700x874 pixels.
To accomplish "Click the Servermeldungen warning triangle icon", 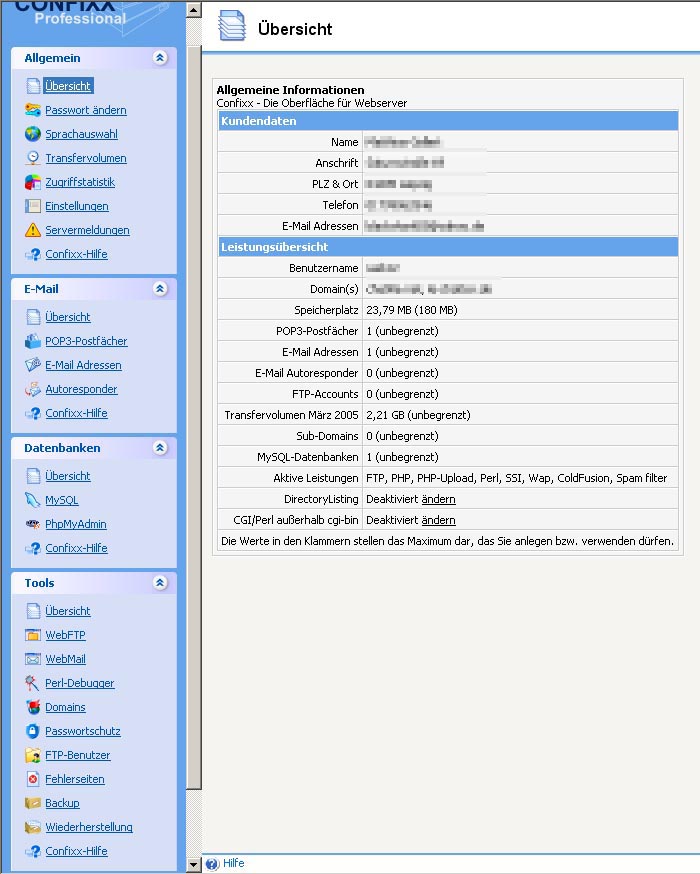I will click(x=33, y=230).
